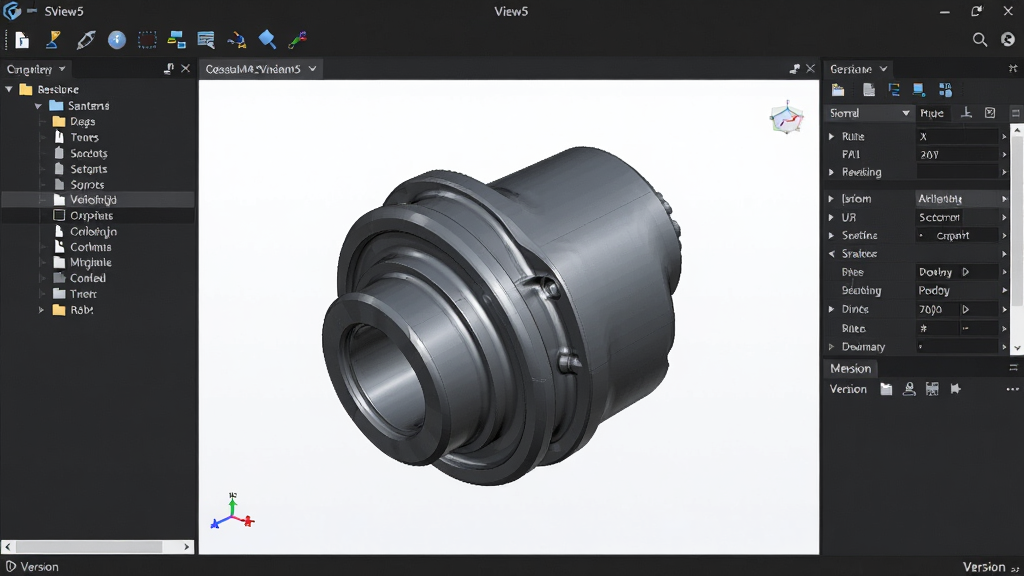The height and width of the screenshot is (576, 1024).
Task: Click the play arrow beside 7090 value
Action: click(966, 309)
